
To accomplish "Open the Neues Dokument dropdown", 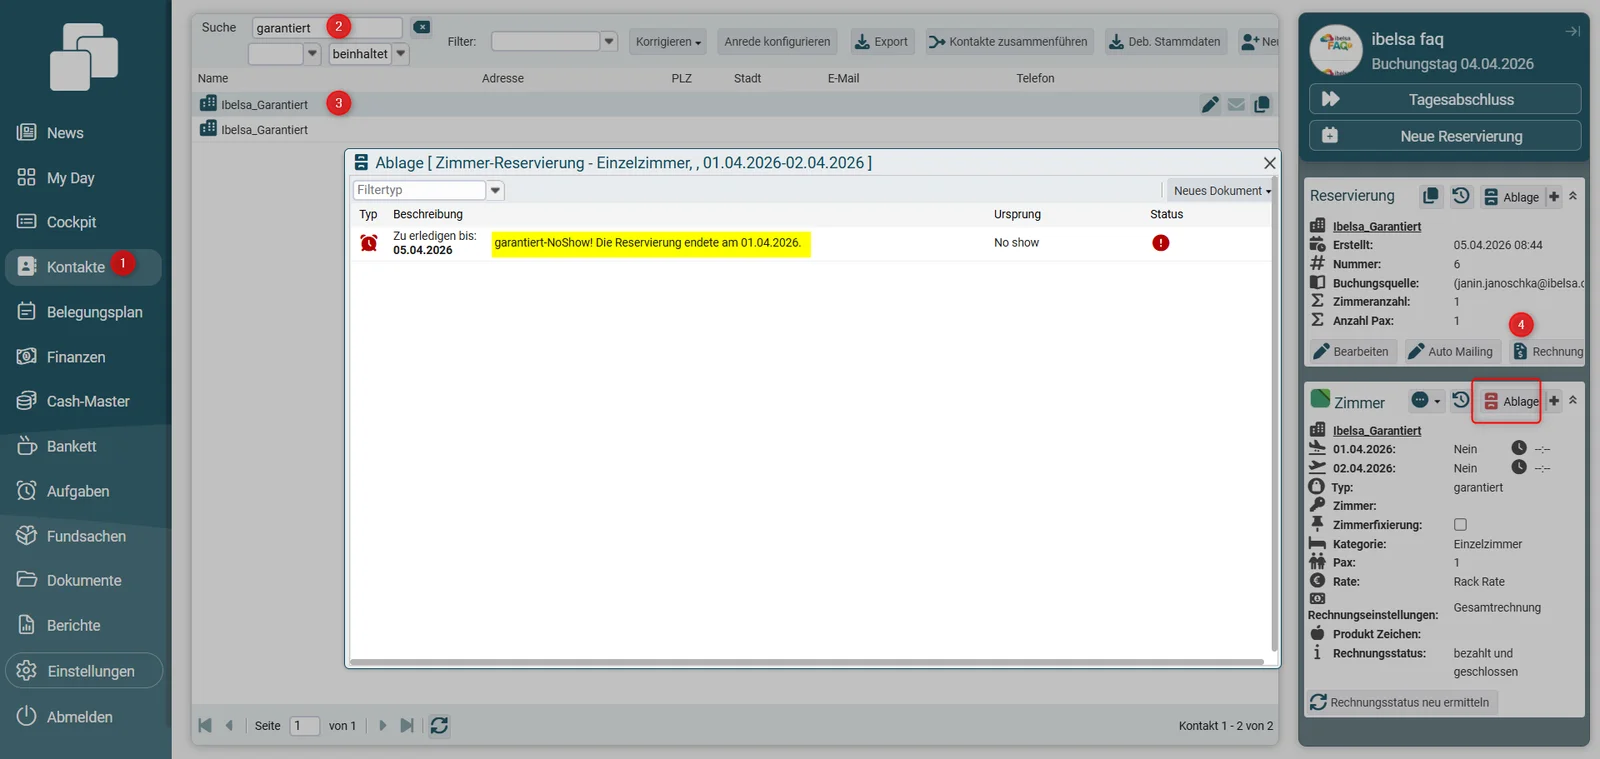I will 1222,191.
